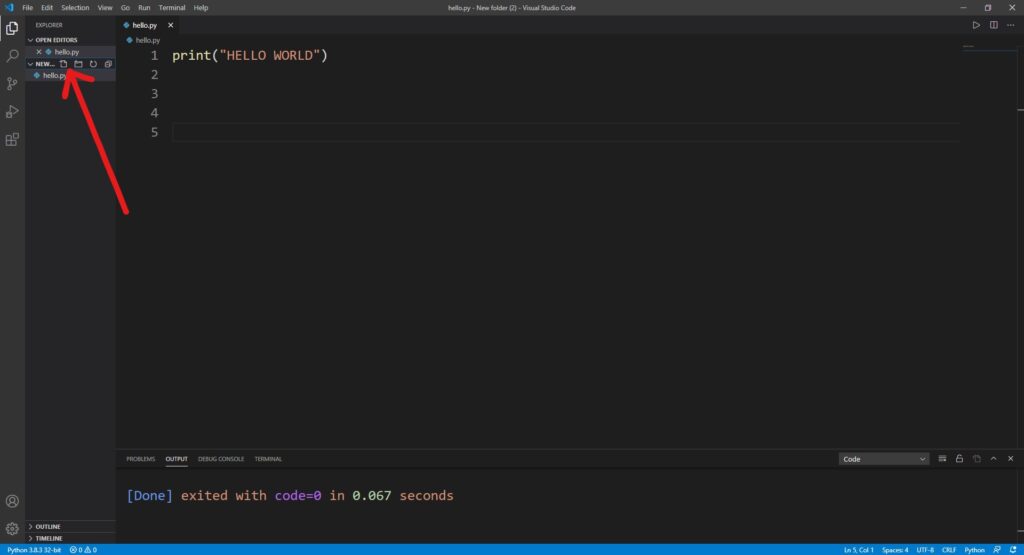1024x555 pixels.
Task: Switch to the Output panel tab
Action: click(176, 459)
